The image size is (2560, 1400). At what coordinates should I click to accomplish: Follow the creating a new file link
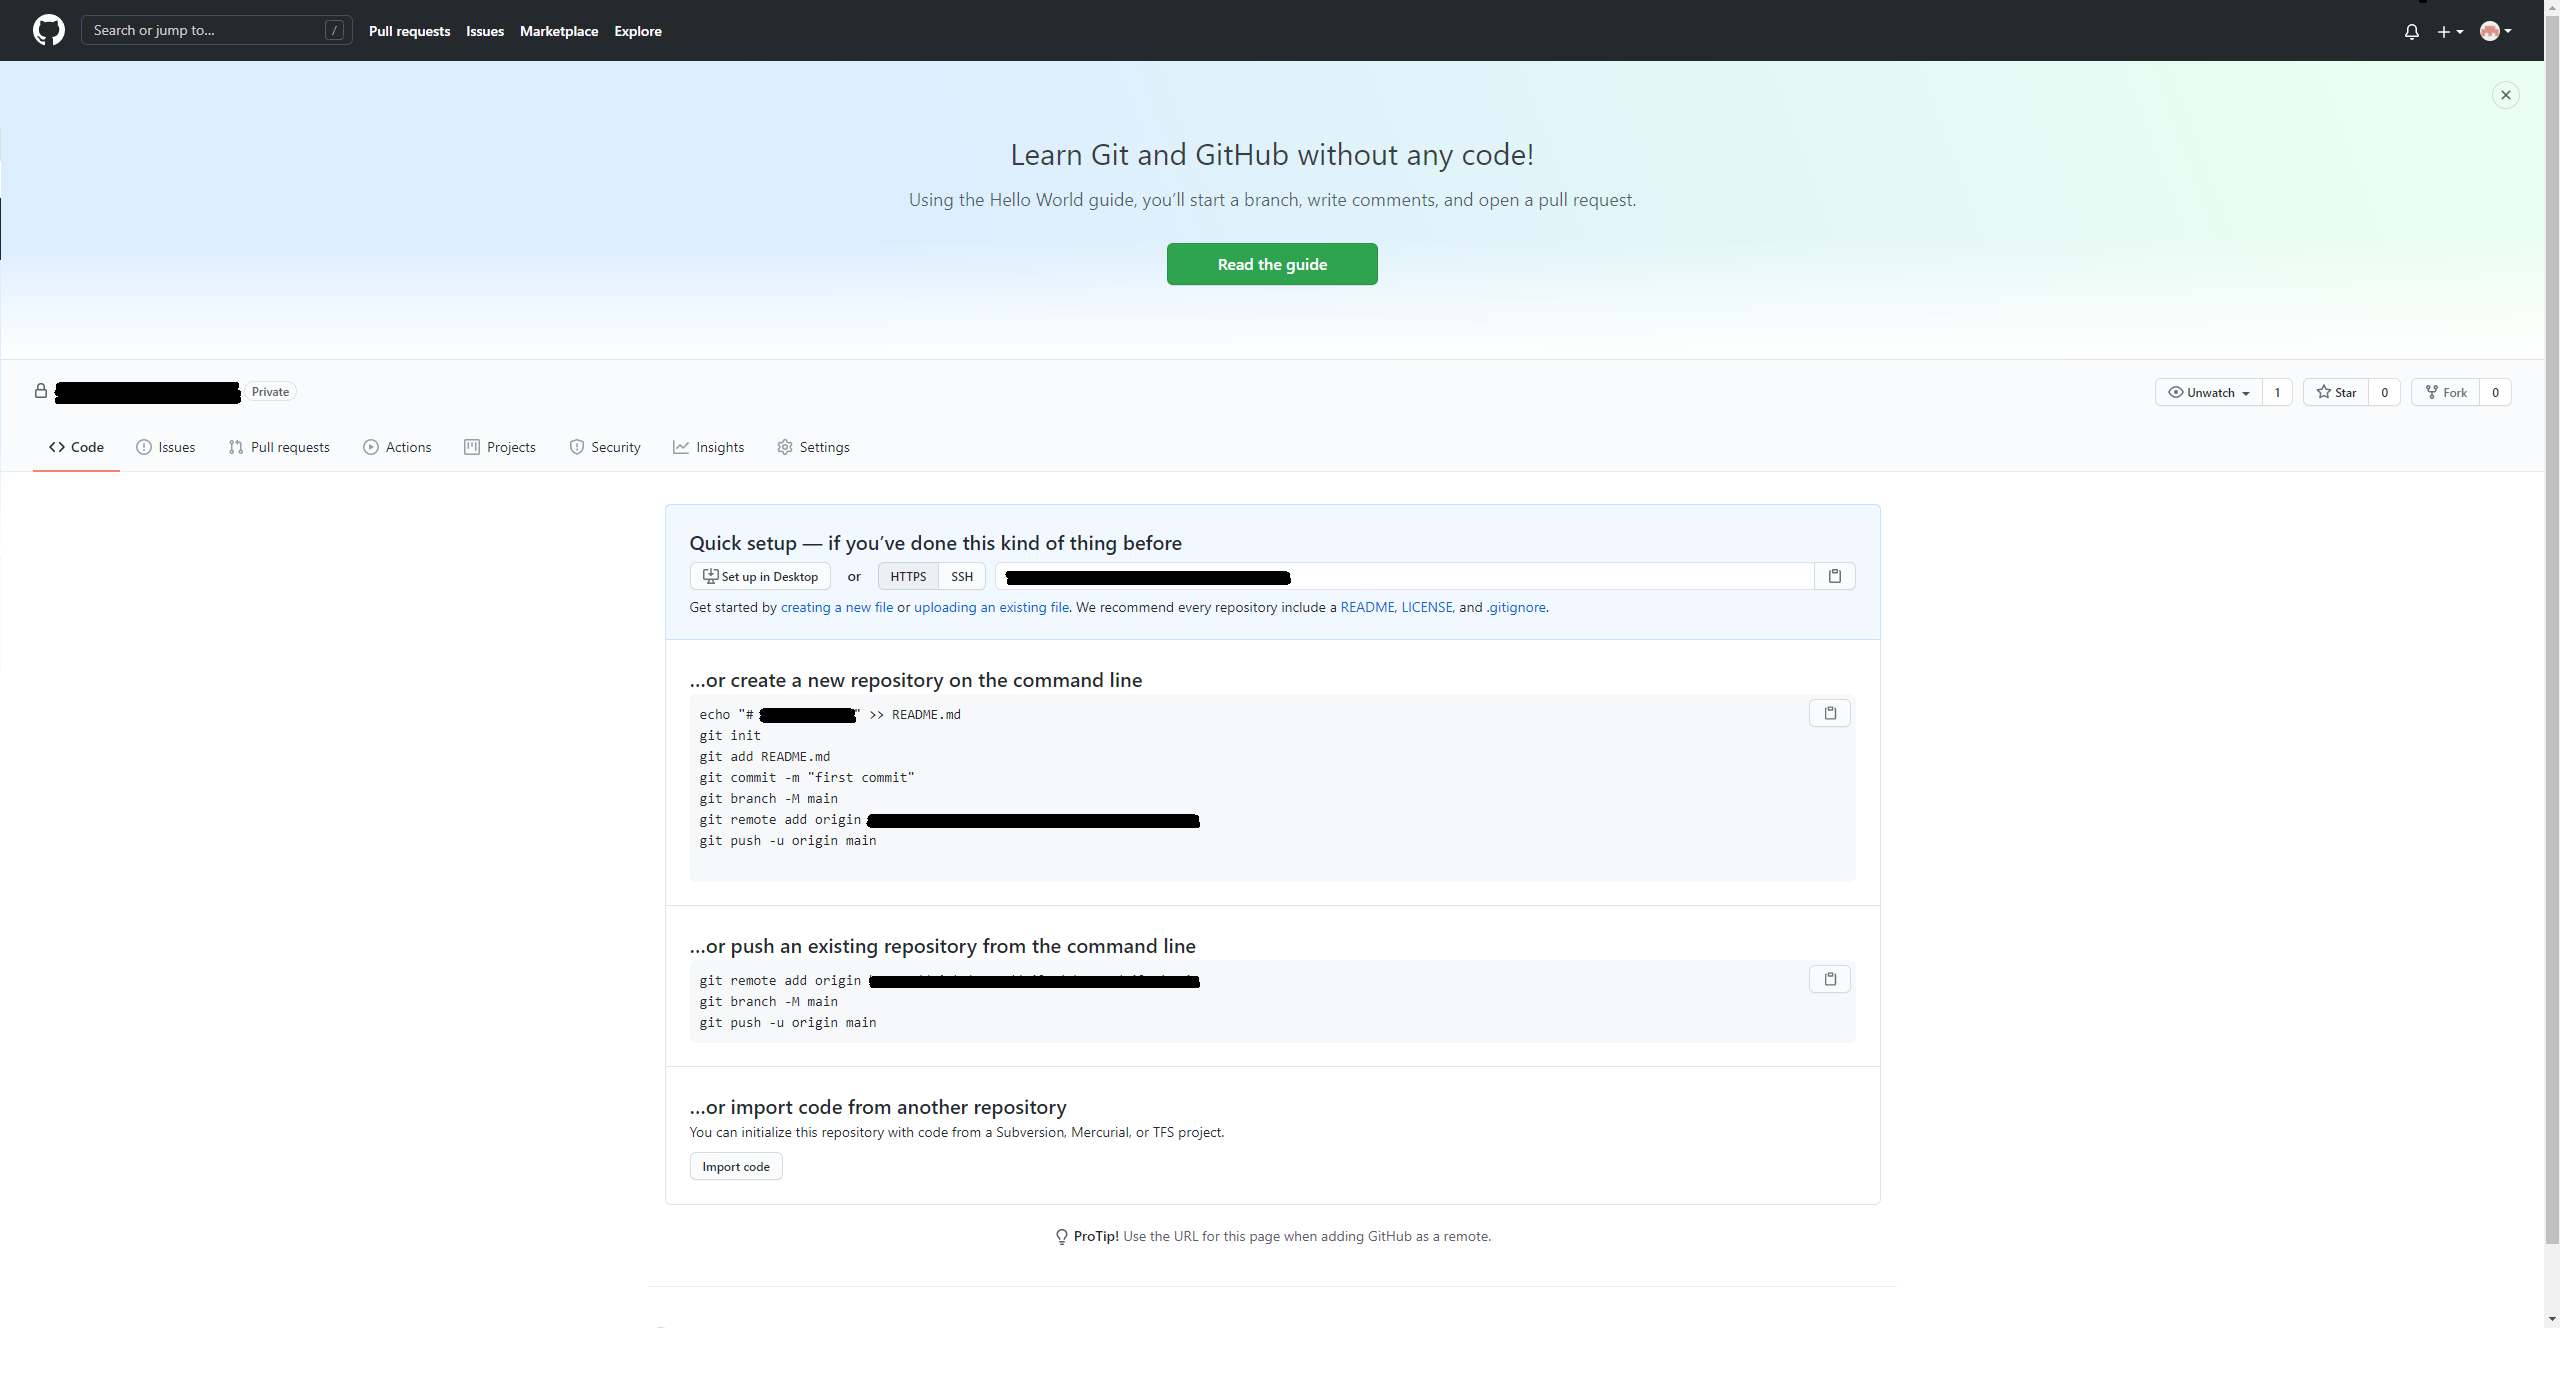(x=836, y=607)
